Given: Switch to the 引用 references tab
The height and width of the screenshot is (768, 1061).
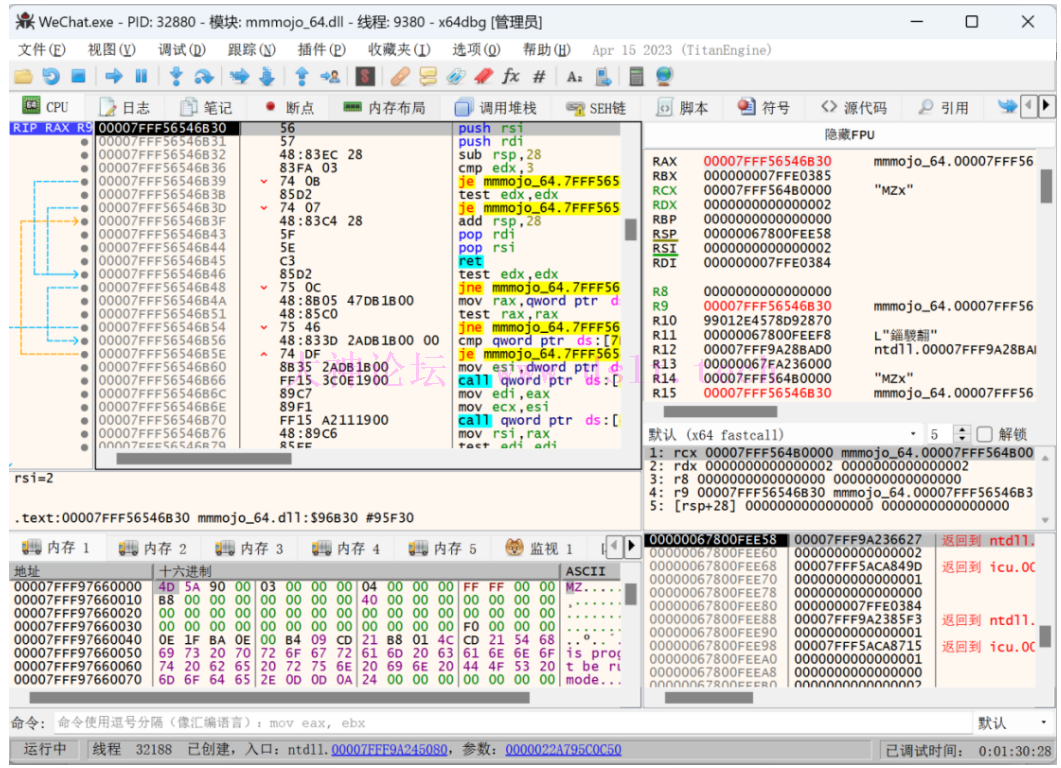Looking at the screenshot, I should pos(944,108).
